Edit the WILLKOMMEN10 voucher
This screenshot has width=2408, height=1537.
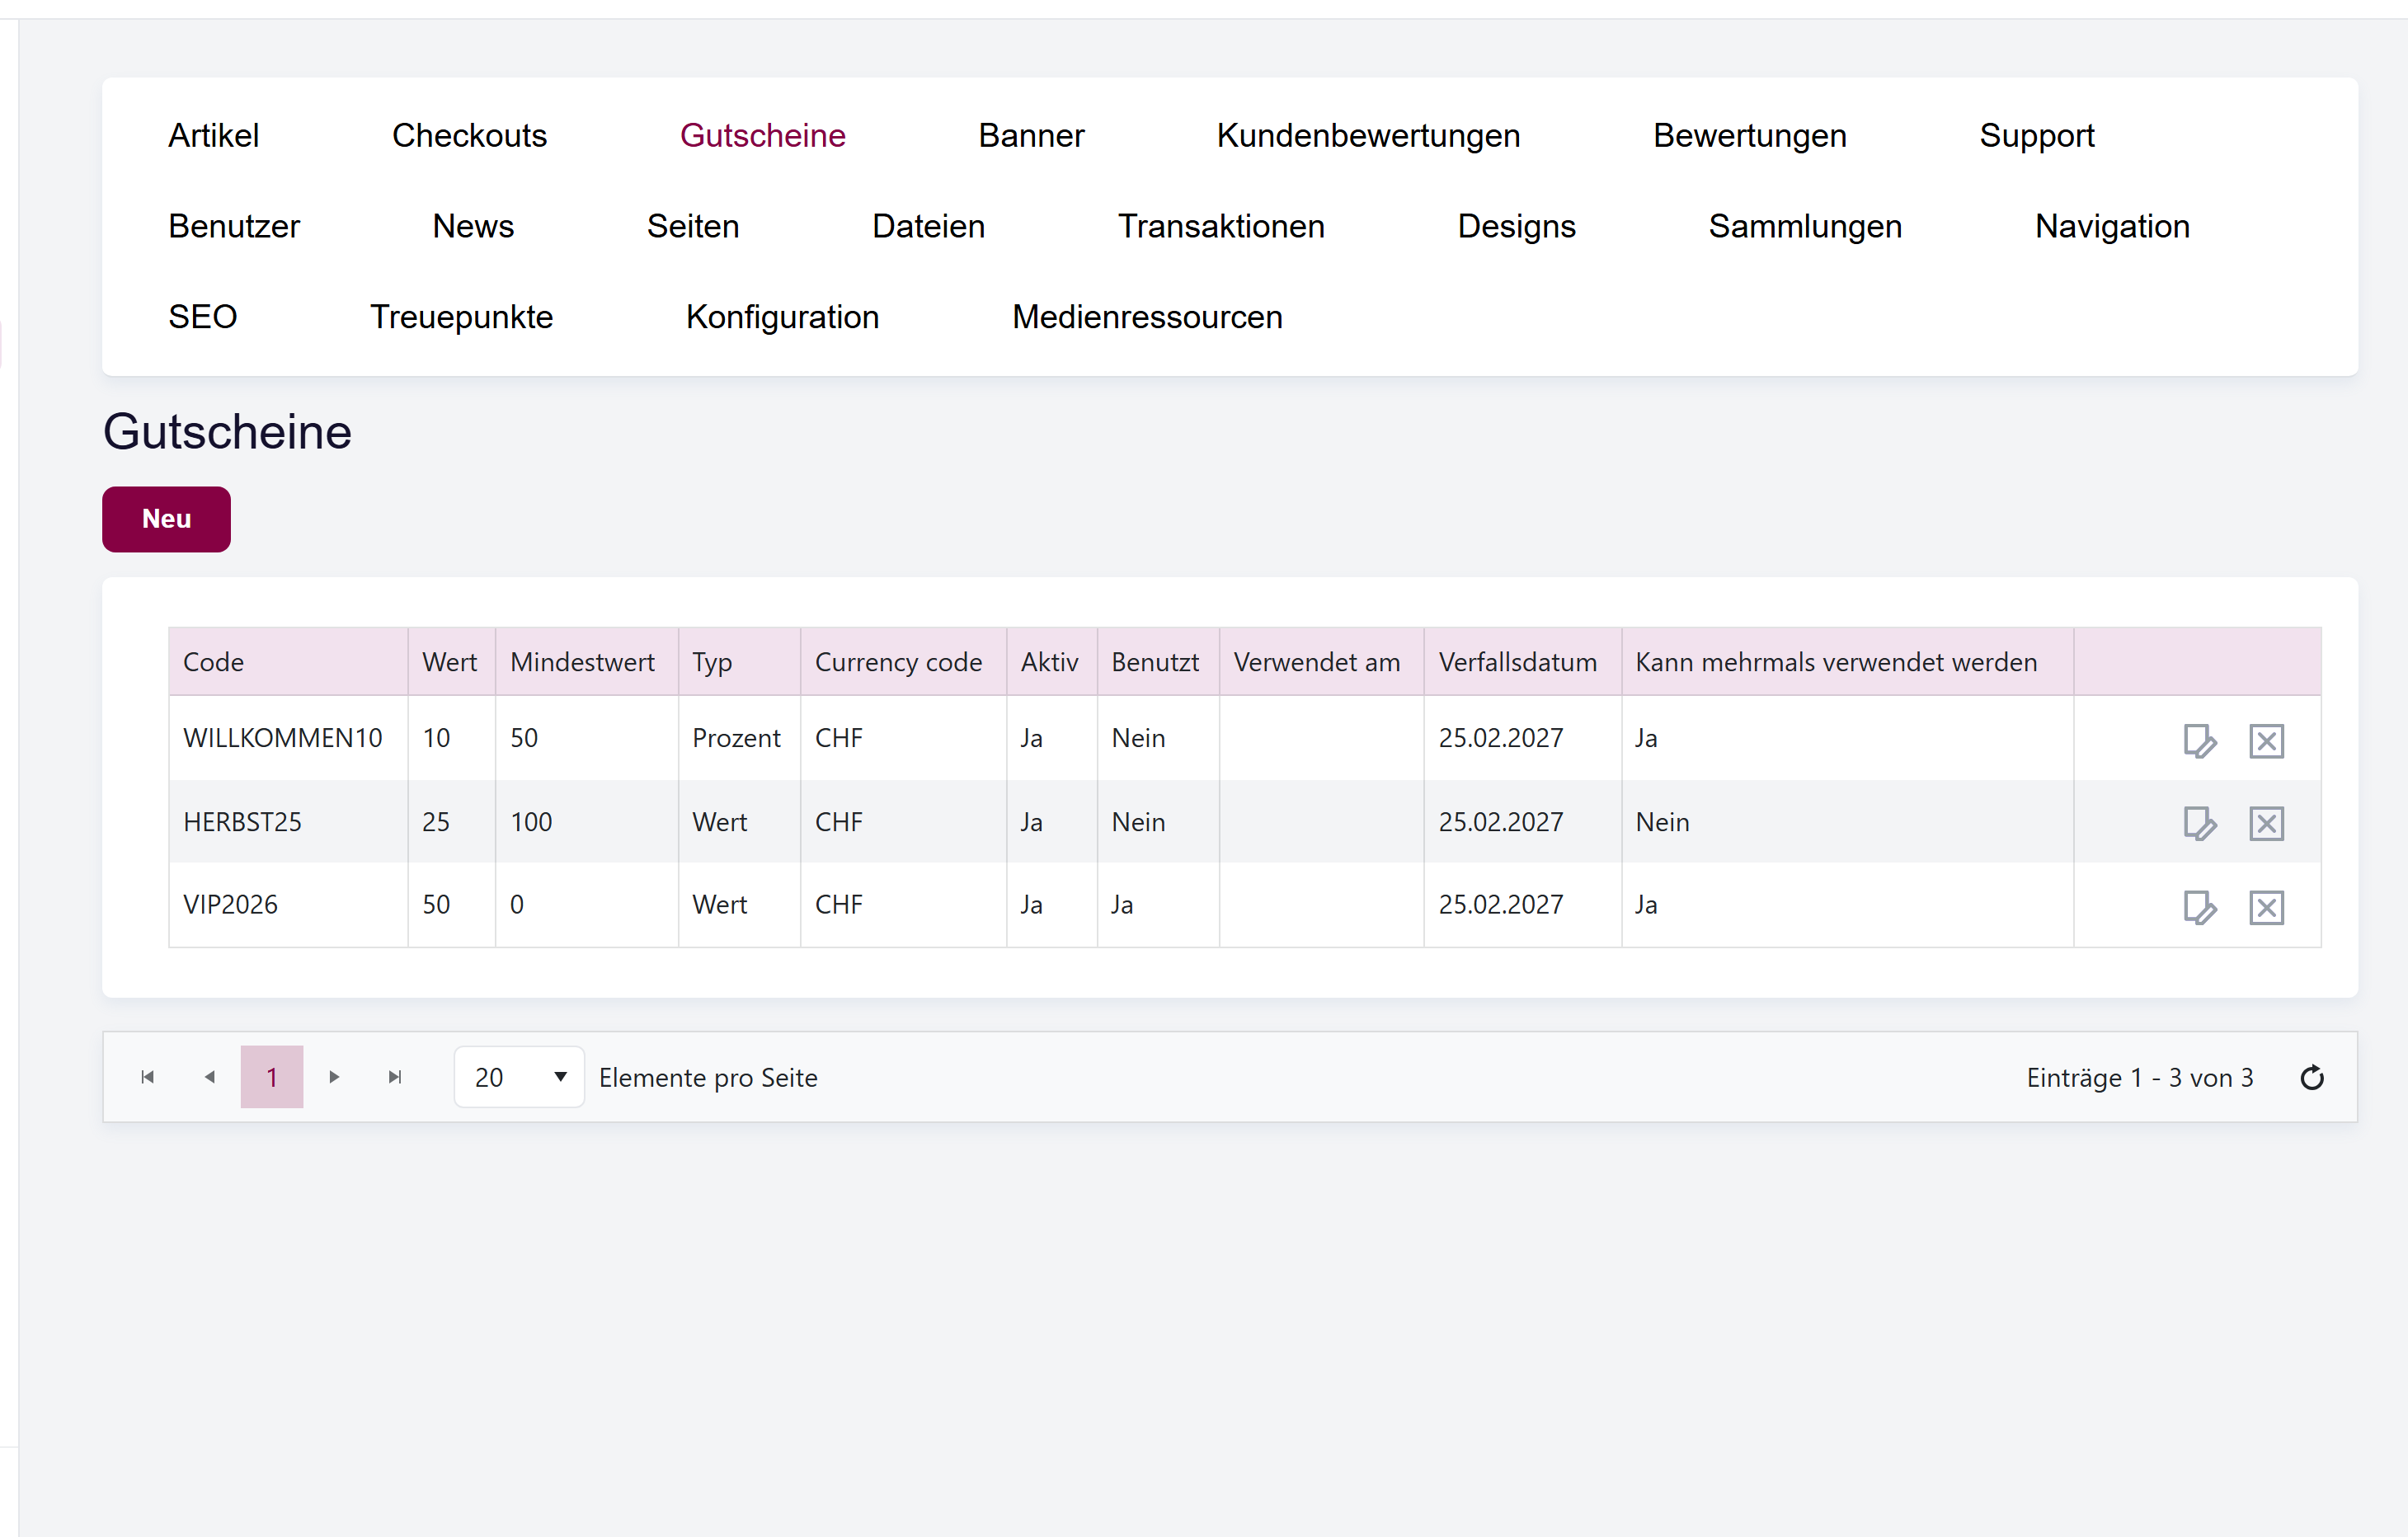point(2199,741)
